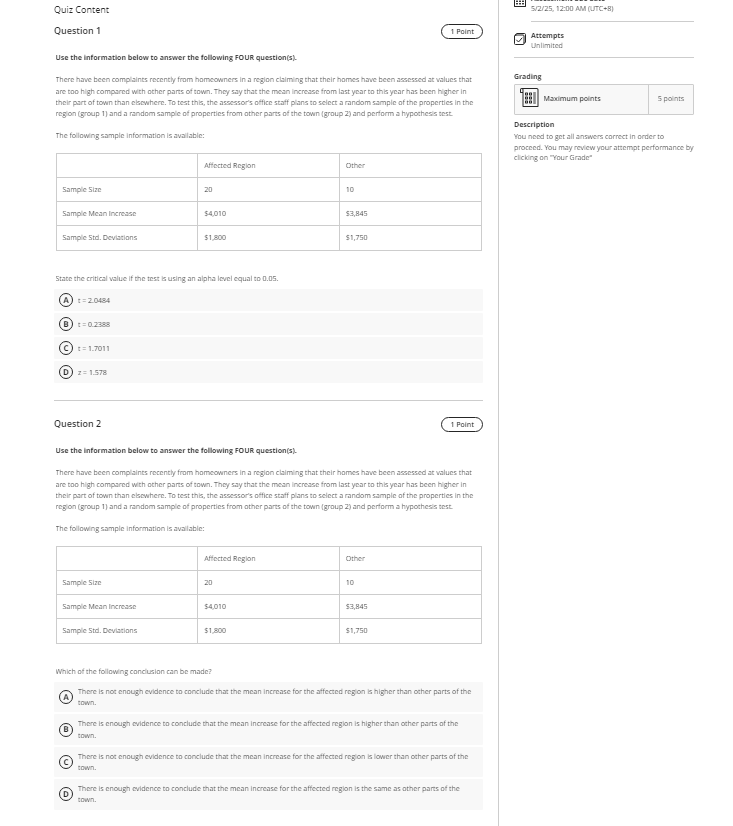Click the Question 1 "1 Point" badge
Screen dimensions: 733x826
pos(461,32)
